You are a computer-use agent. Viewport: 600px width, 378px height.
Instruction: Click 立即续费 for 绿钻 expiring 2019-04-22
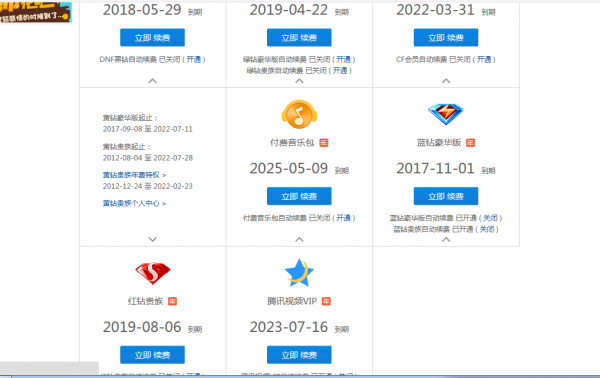tap(299, 37)
